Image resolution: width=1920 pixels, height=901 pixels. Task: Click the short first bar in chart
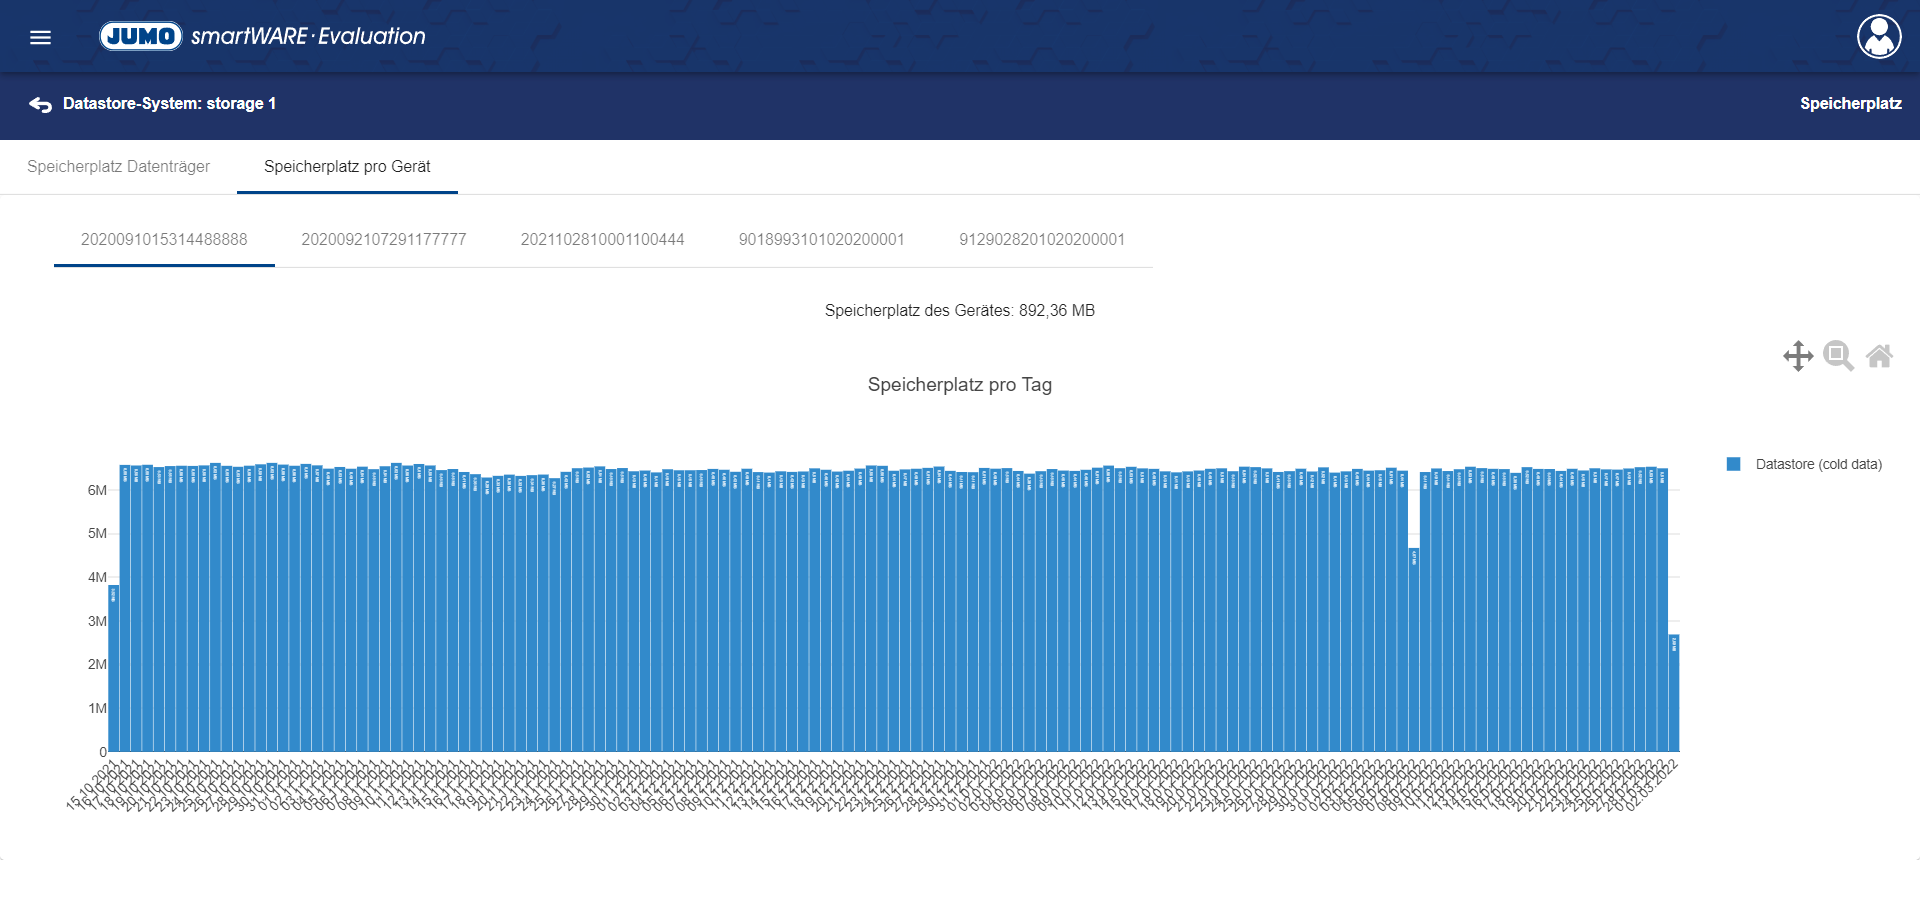pyautogui.click(x=114, y=670)
